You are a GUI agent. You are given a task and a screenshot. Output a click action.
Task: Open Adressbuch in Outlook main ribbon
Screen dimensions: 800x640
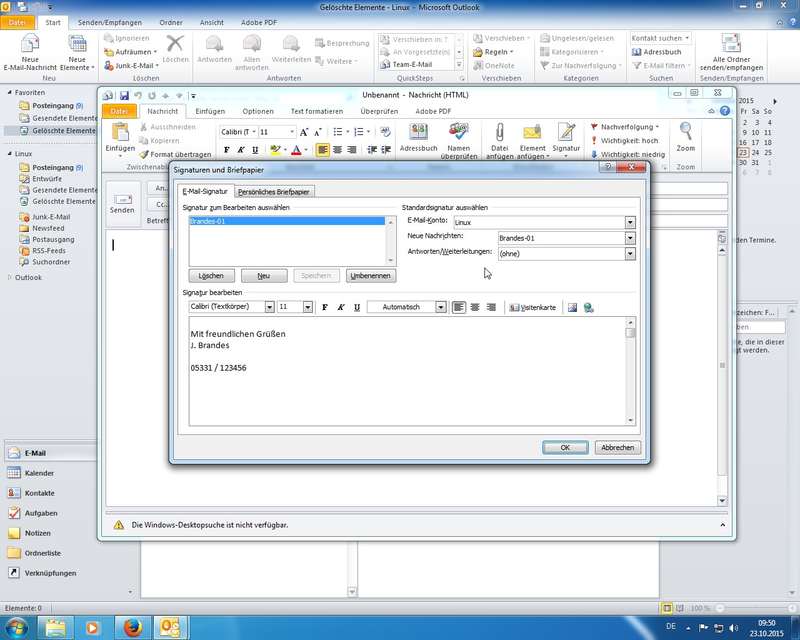click(x=656, y=52)
